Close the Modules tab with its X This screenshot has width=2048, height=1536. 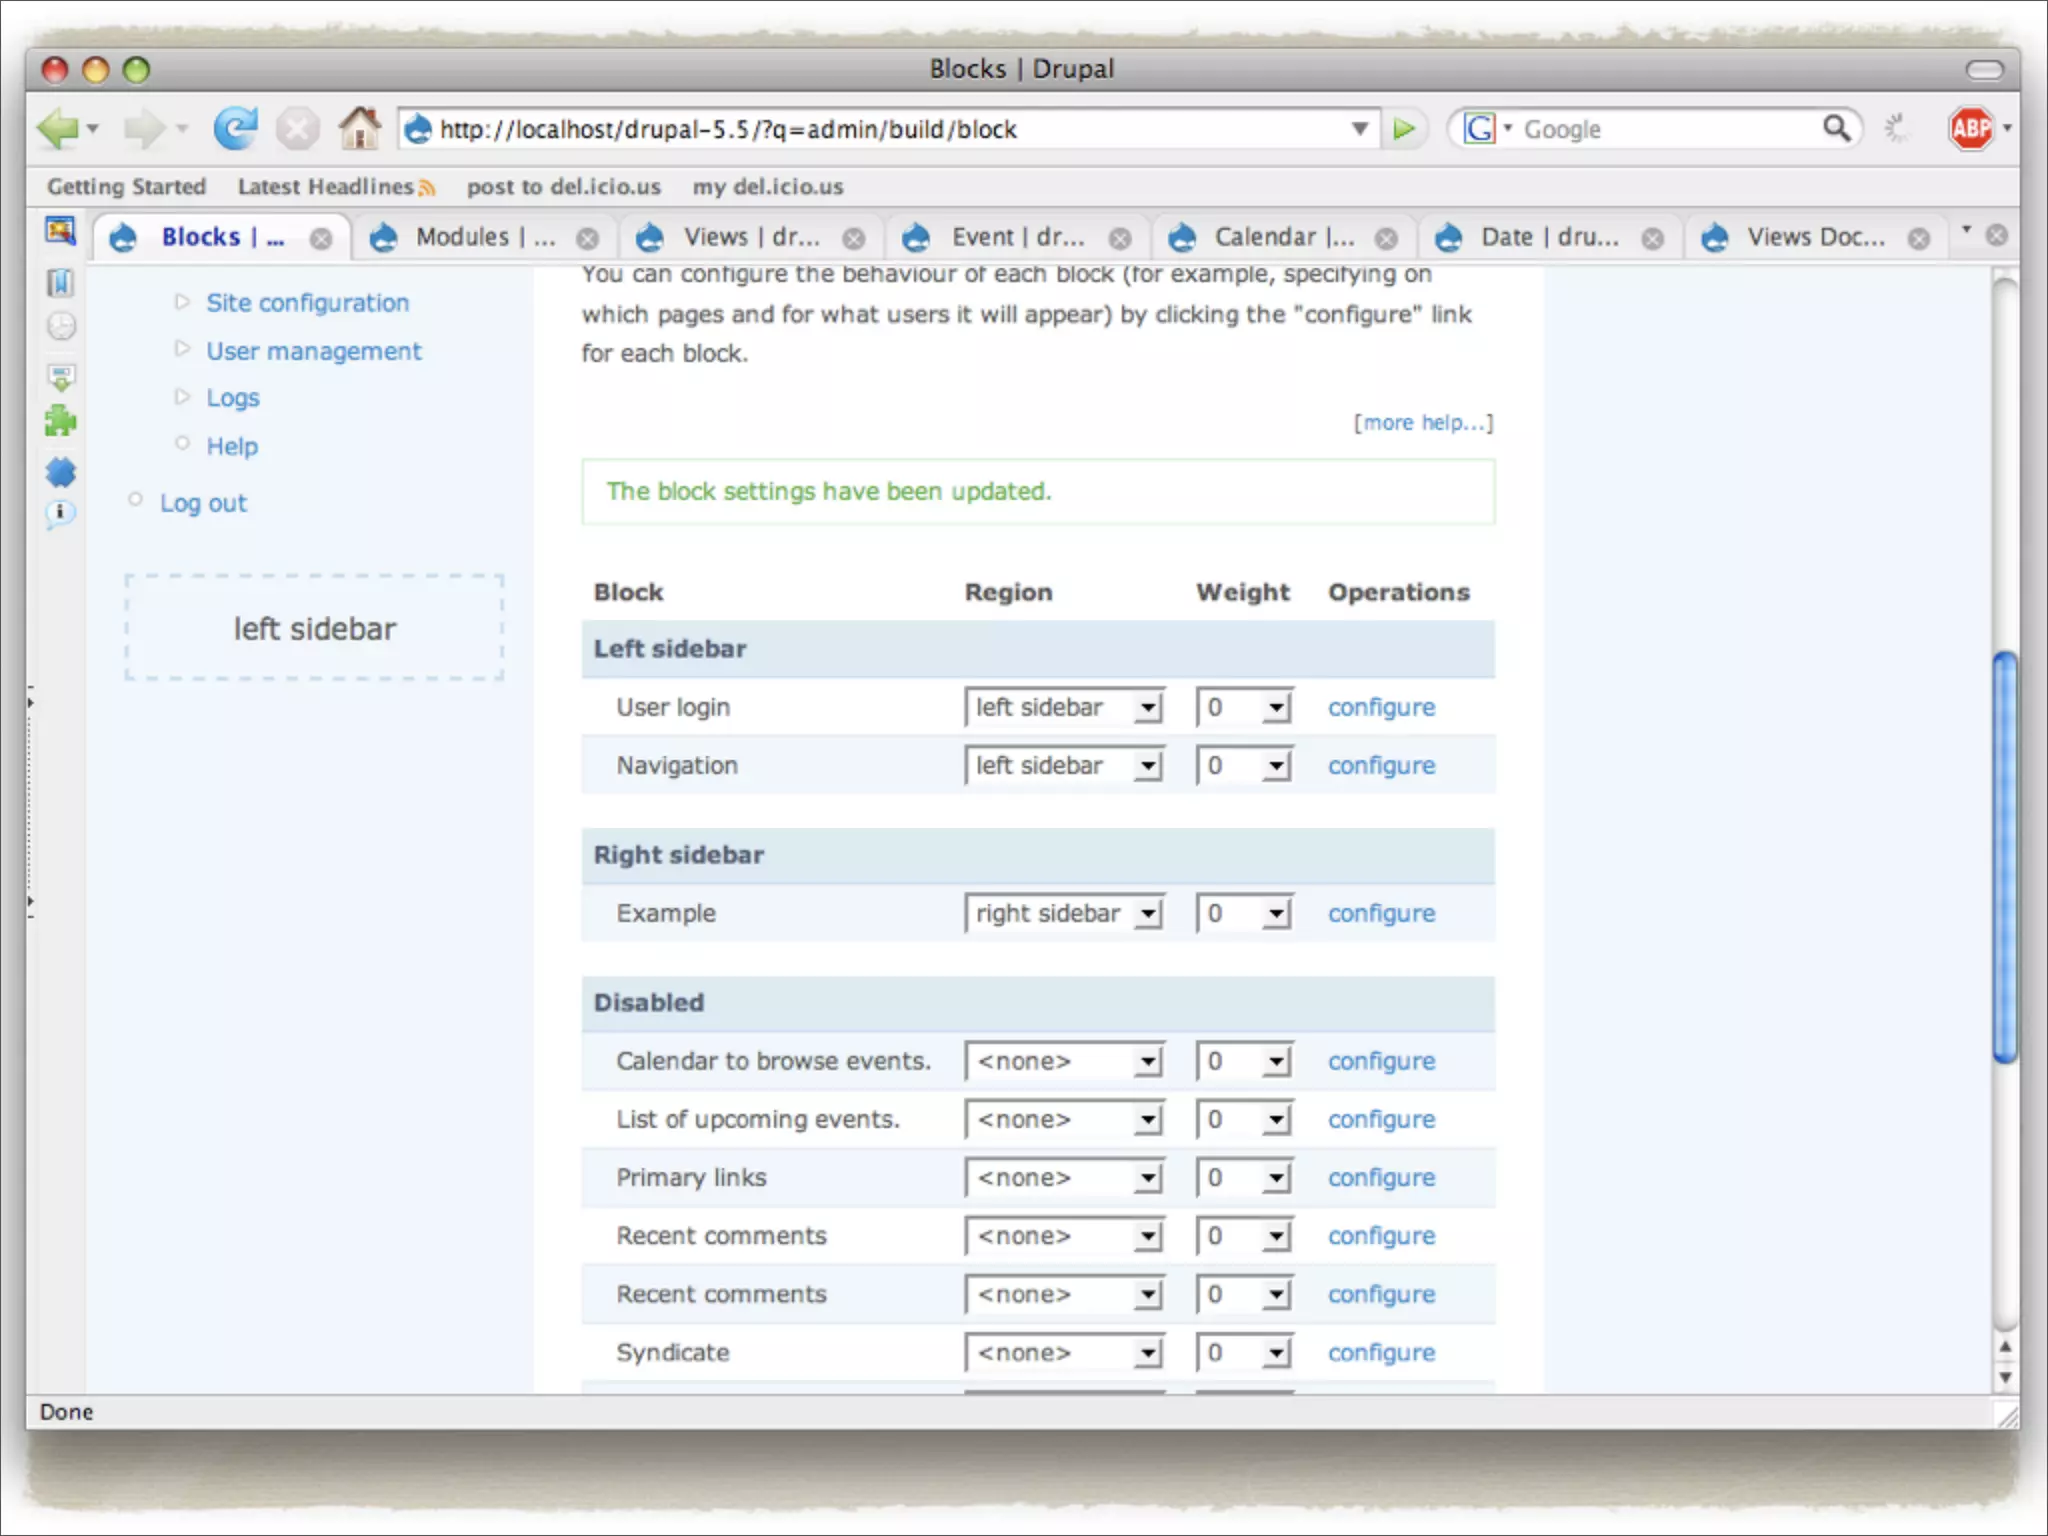(588, 238)
